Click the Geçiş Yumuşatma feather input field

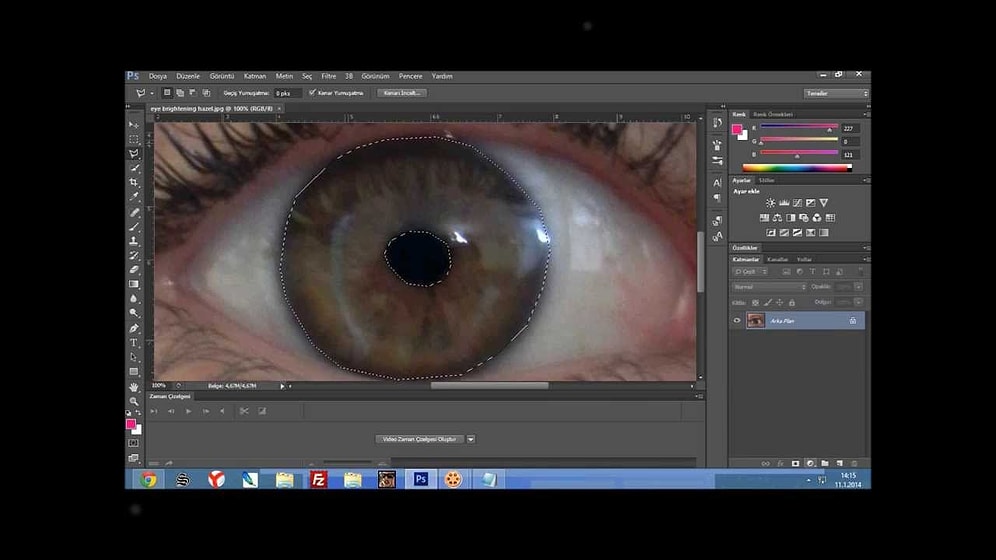(x=287, y=93)
